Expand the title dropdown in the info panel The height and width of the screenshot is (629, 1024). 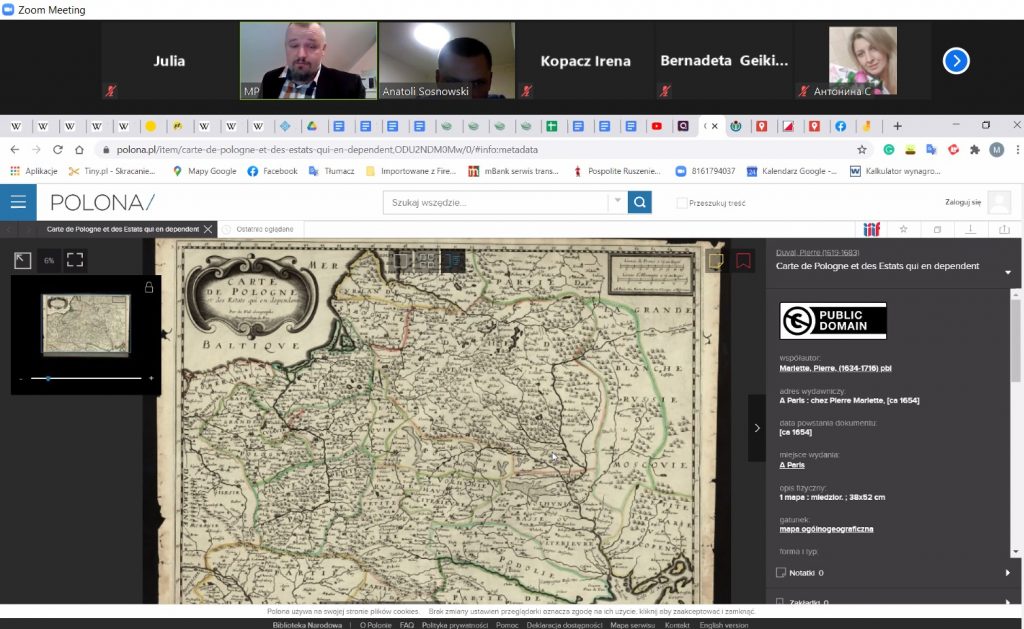tap(1008, 272)
